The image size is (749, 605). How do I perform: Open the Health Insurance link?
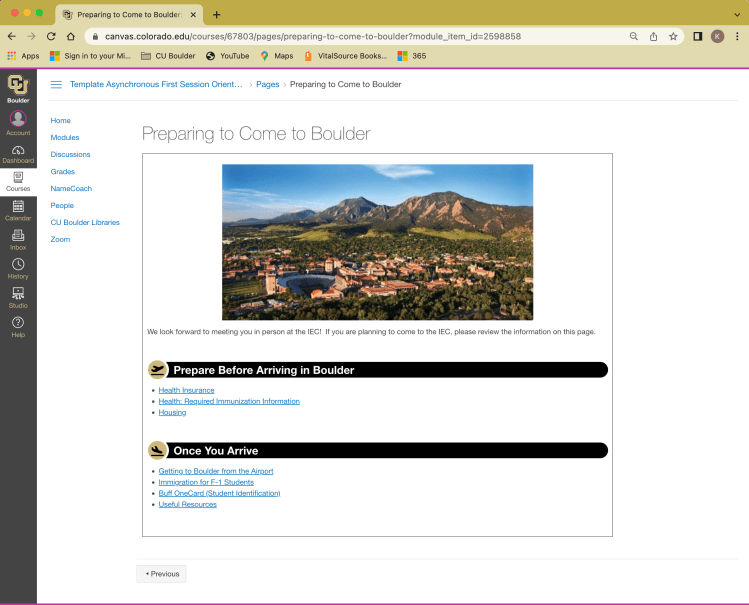click(x=186, y=390)
